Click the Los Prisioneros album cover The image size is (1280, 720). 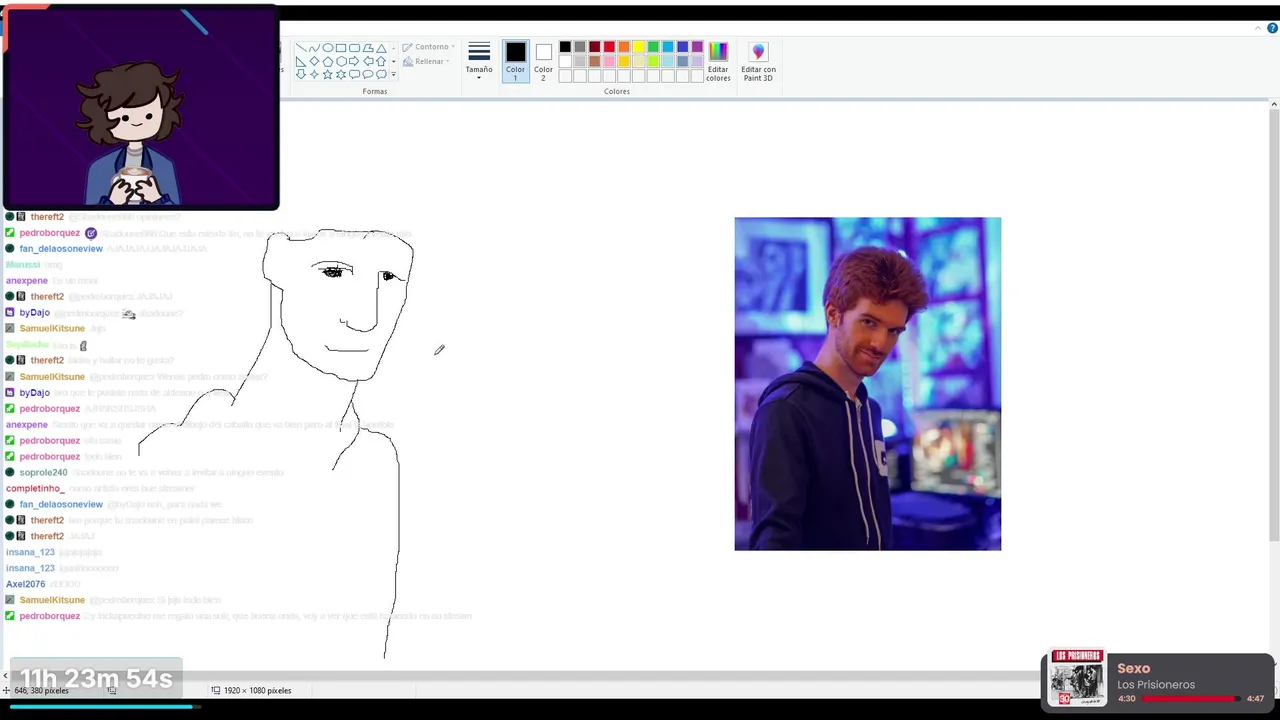(1078, 678)
